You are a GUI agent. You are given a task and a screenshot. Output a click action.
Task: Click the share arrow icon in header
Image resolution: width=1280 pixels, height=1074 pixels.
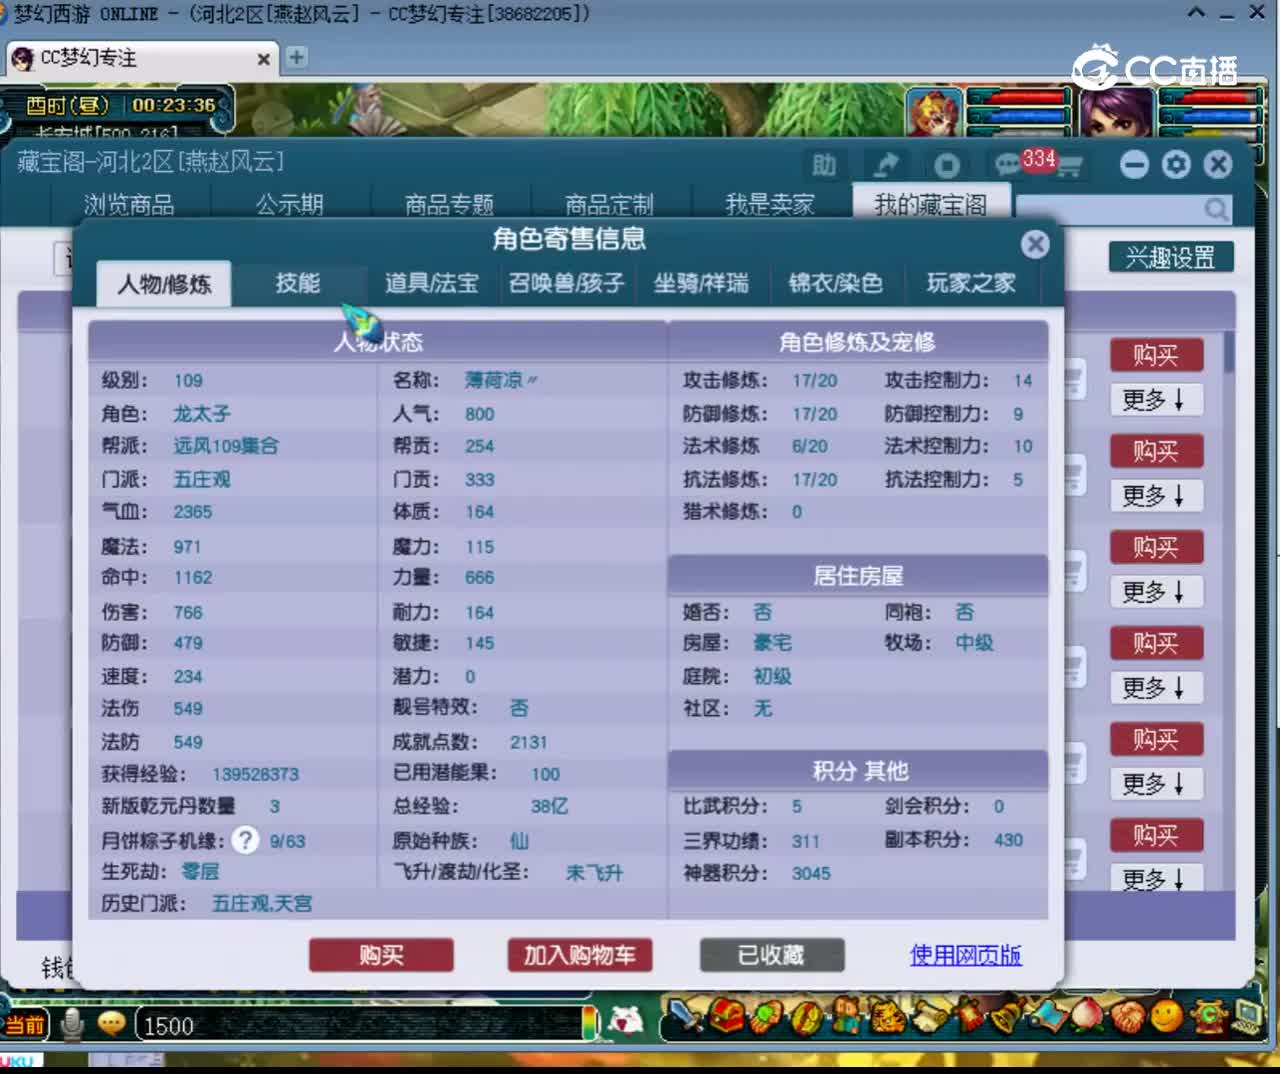click(x=886, y=165)
